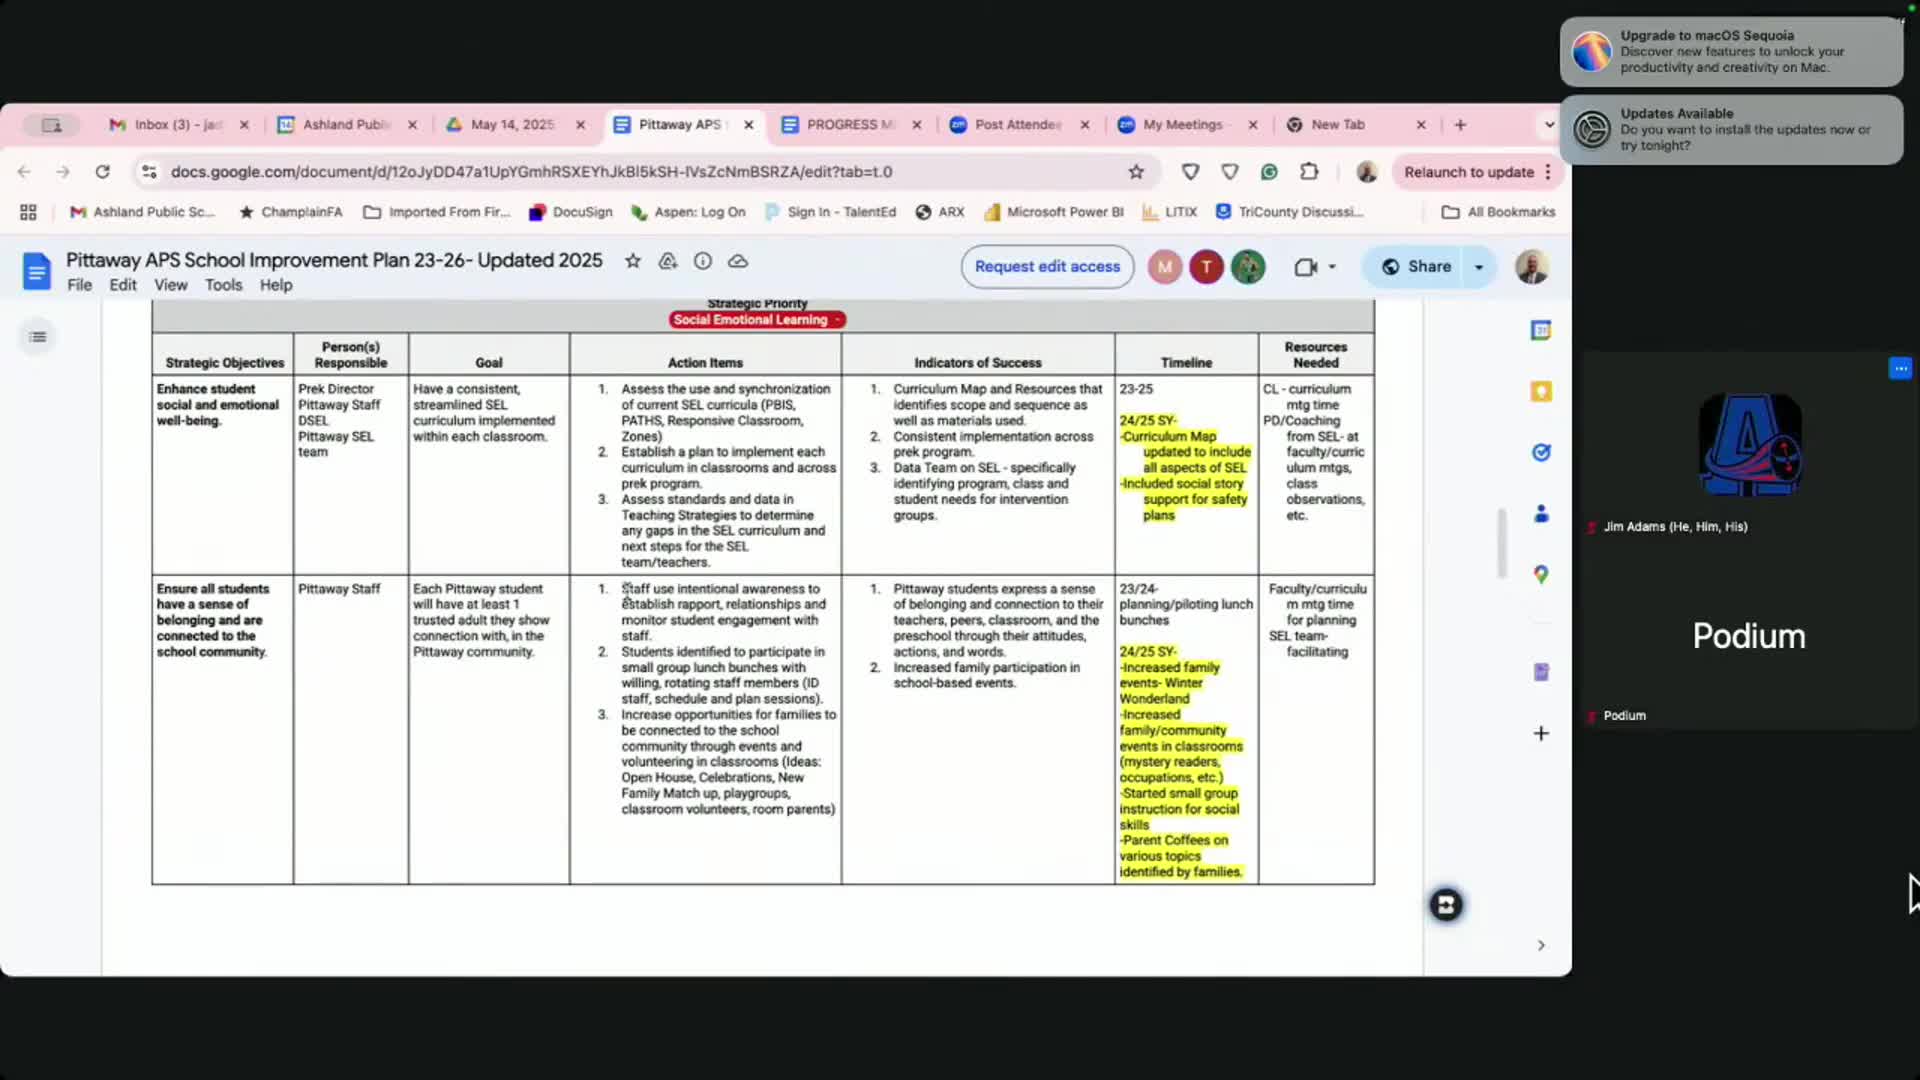Image resolution: width=1920 pixels, height=1080 pixels.
Task: Click the Request edit access button
Action: point(1047,267)
